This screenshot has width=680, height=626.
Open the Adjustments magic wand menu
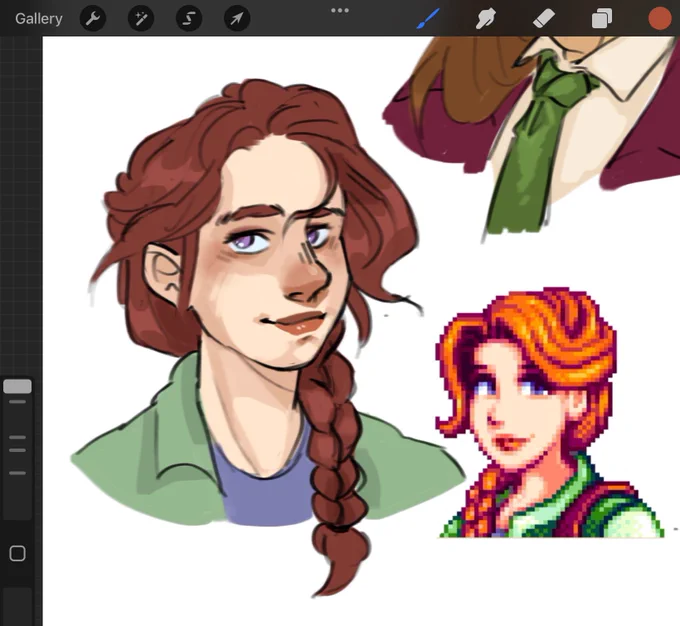click(141, 19)
